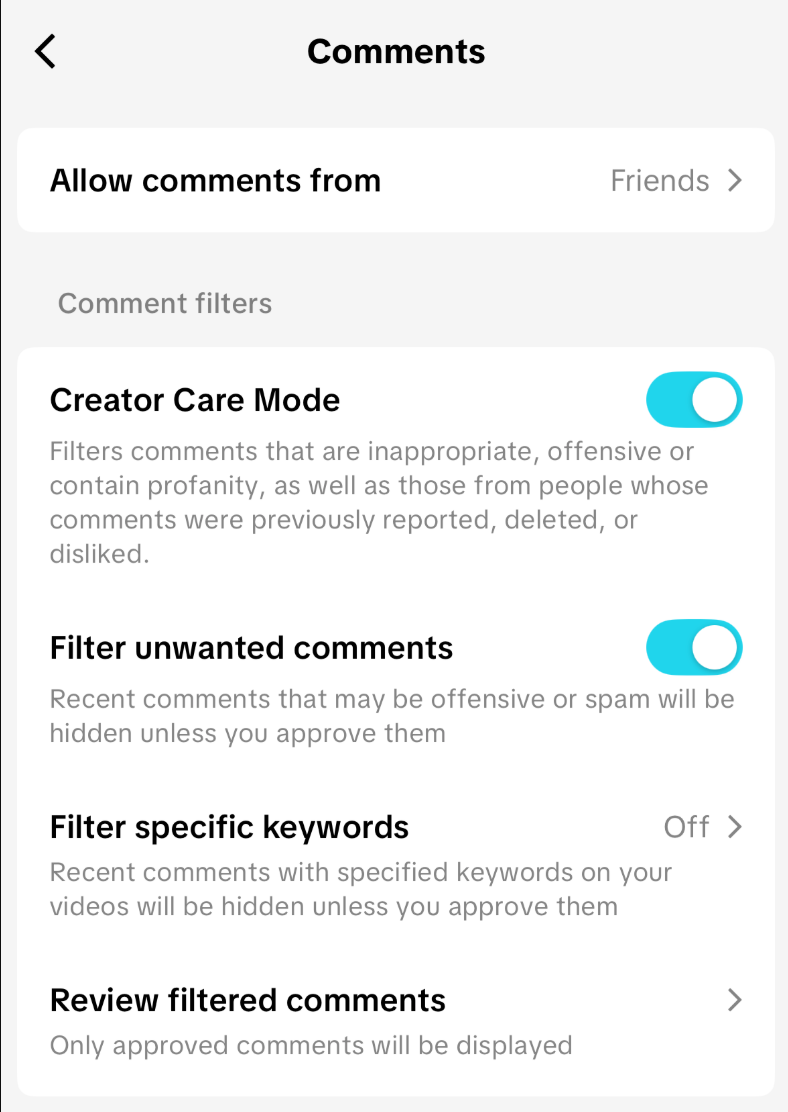The width and height of the screenshot is (788, 1112).
Task: Select the Filter specific keywords label
Action: pyautogui.click(x=229, y=827)
